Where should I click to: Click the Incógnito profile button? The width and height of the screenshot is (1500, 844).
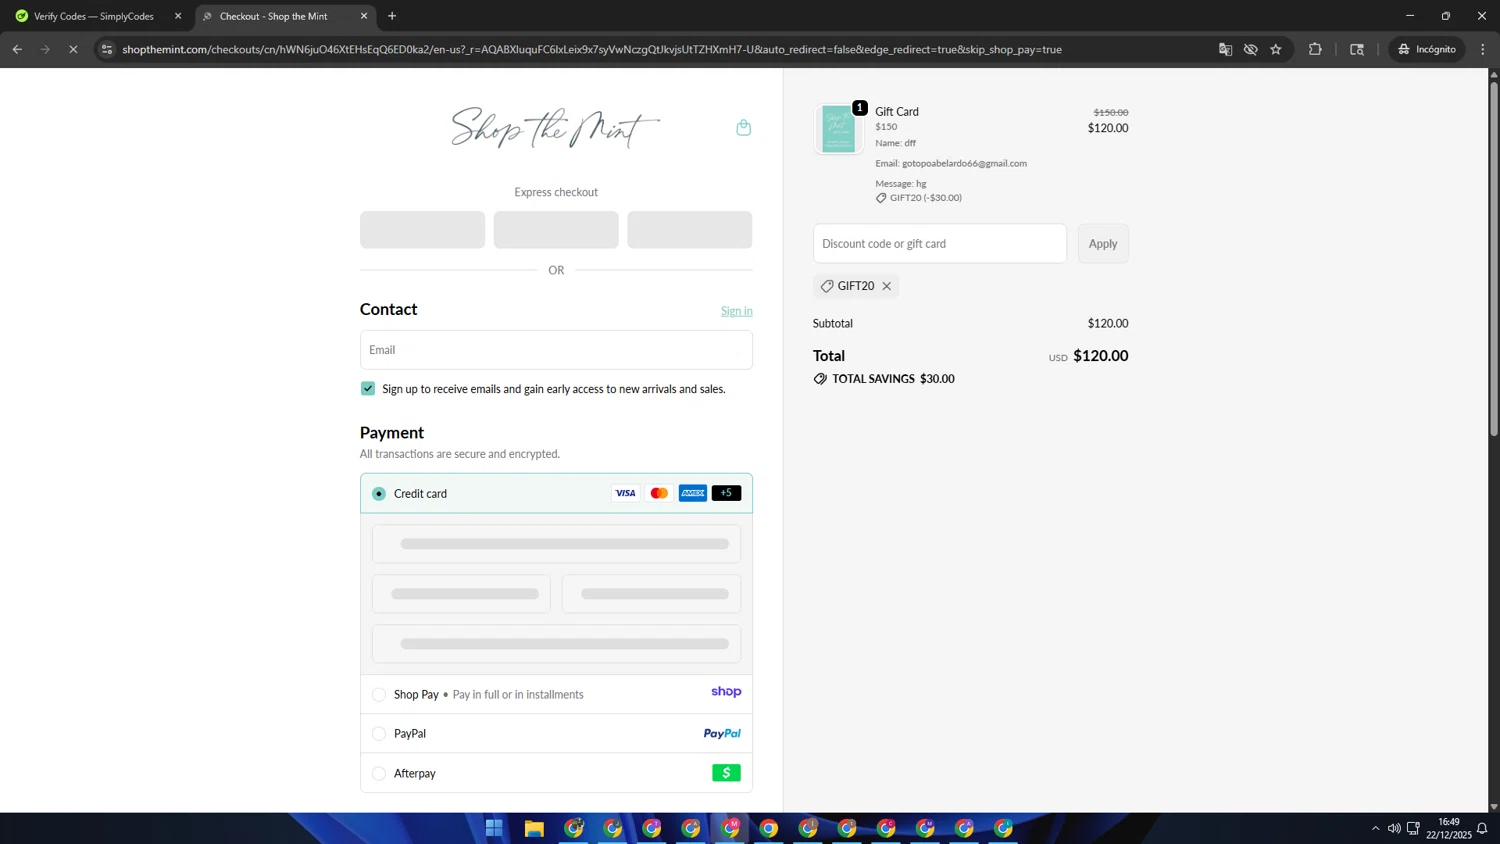1428,49
